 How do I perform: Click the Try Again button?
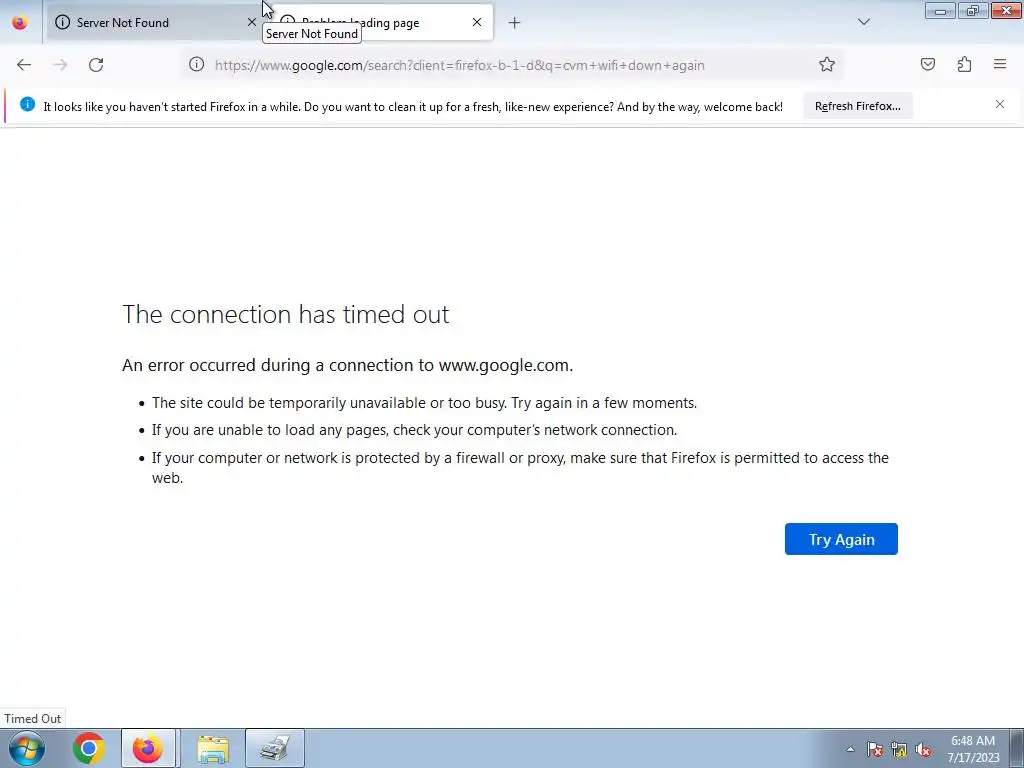pos(841,539)
